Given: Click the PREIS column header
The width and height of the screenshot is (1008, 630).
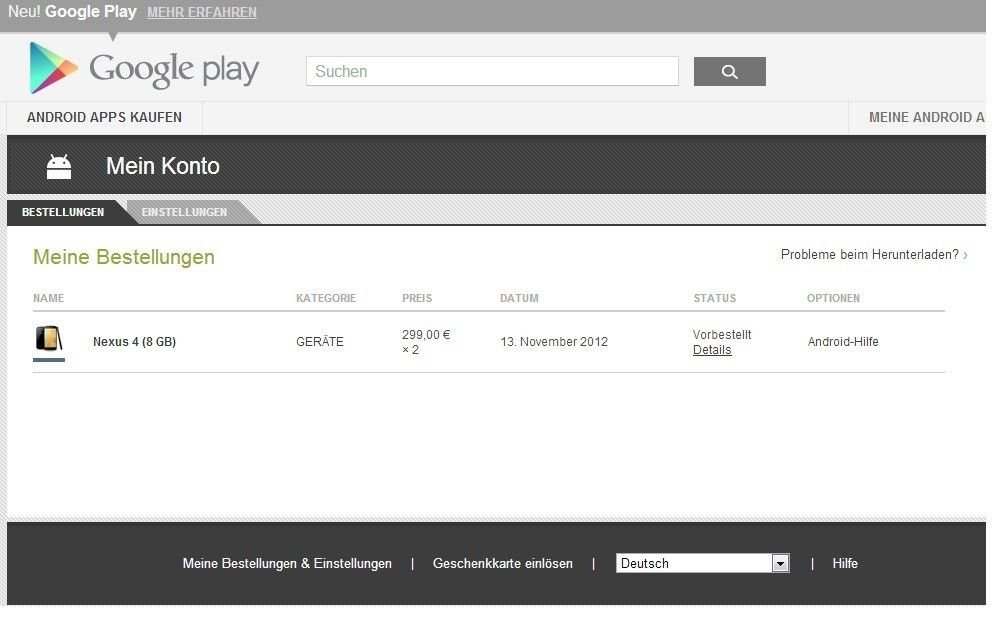Looking at the screenshot, I should 417,298.
